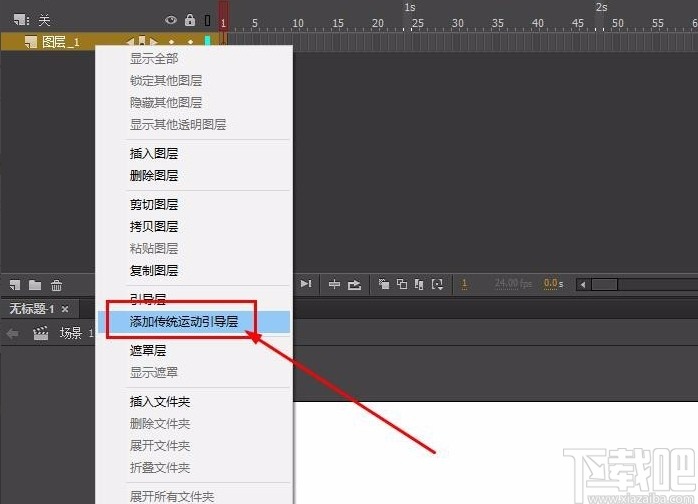Click the layer view options icon beside 关
The height and width of the screenshot is (504, 698).
(x=21, y=20)
